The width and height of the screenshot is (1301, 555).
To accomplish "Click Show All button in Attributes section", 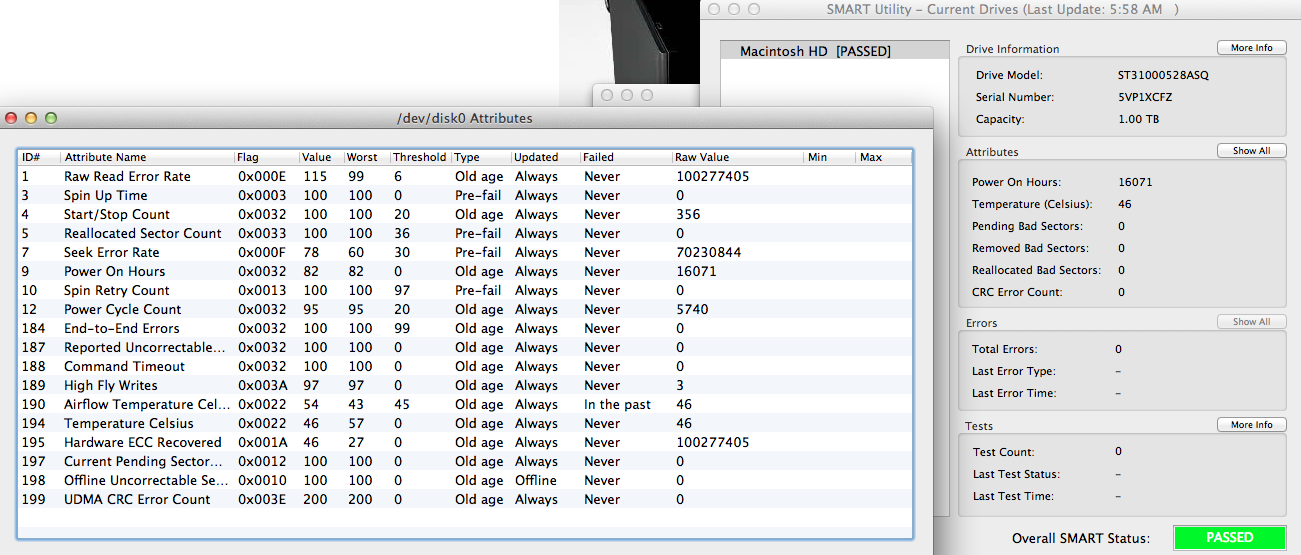I will point(1251,151).
